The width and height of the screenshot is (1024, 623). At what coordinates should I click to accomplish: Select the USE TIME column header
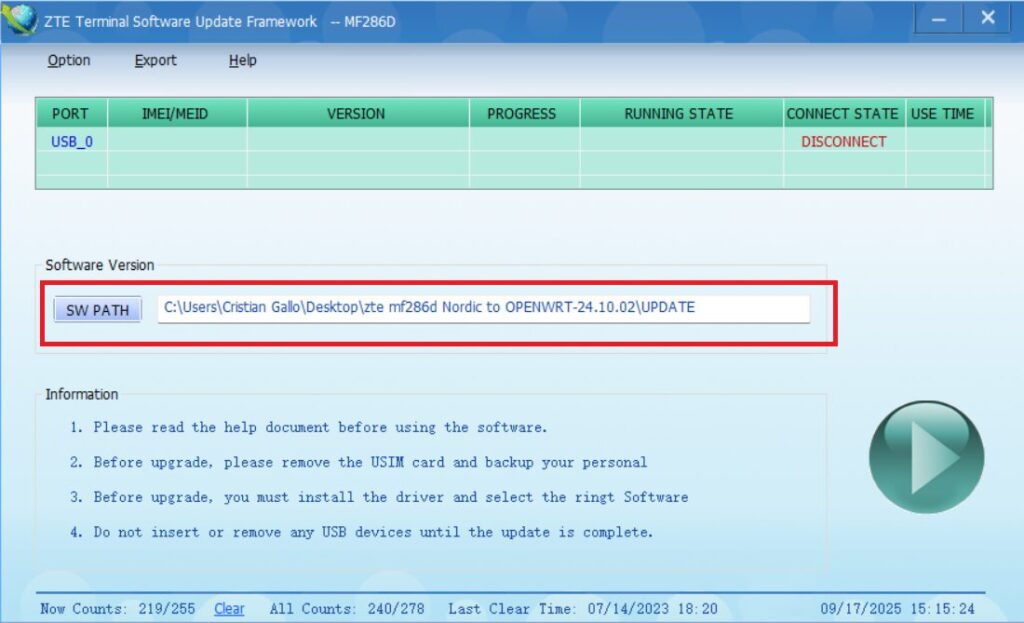(x=942, y=114)
